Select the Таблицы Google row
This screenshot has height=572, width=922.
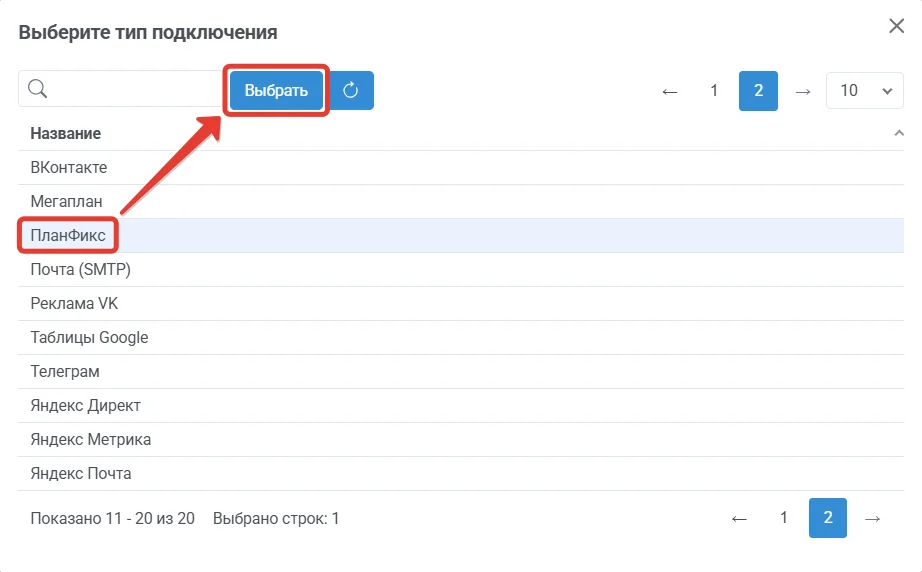[x=461, y=338]
